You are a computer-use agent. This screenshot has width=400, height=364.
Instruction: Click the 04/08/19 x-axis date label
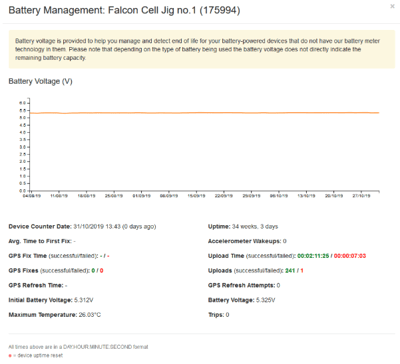[x=32, y=196]
